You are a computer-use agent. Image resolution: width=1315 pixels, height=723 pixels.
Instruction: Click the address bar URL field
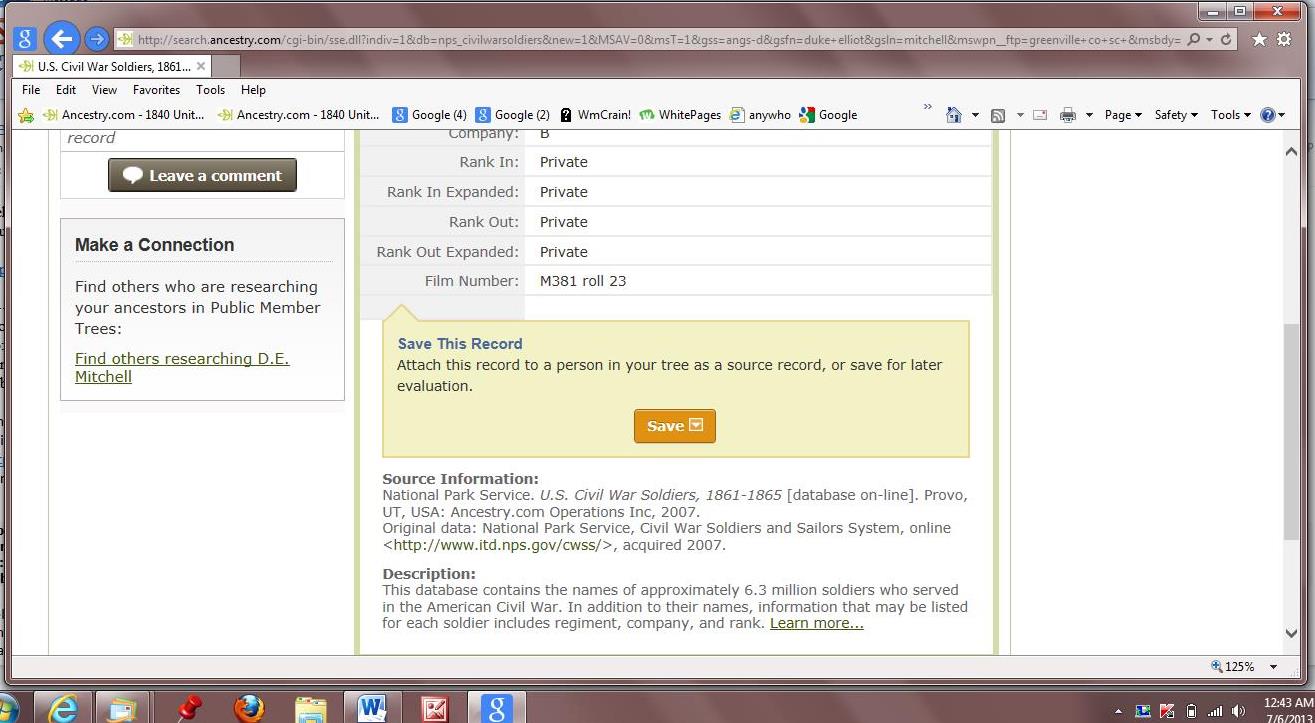pyautogui.click(x=658, y=40)
